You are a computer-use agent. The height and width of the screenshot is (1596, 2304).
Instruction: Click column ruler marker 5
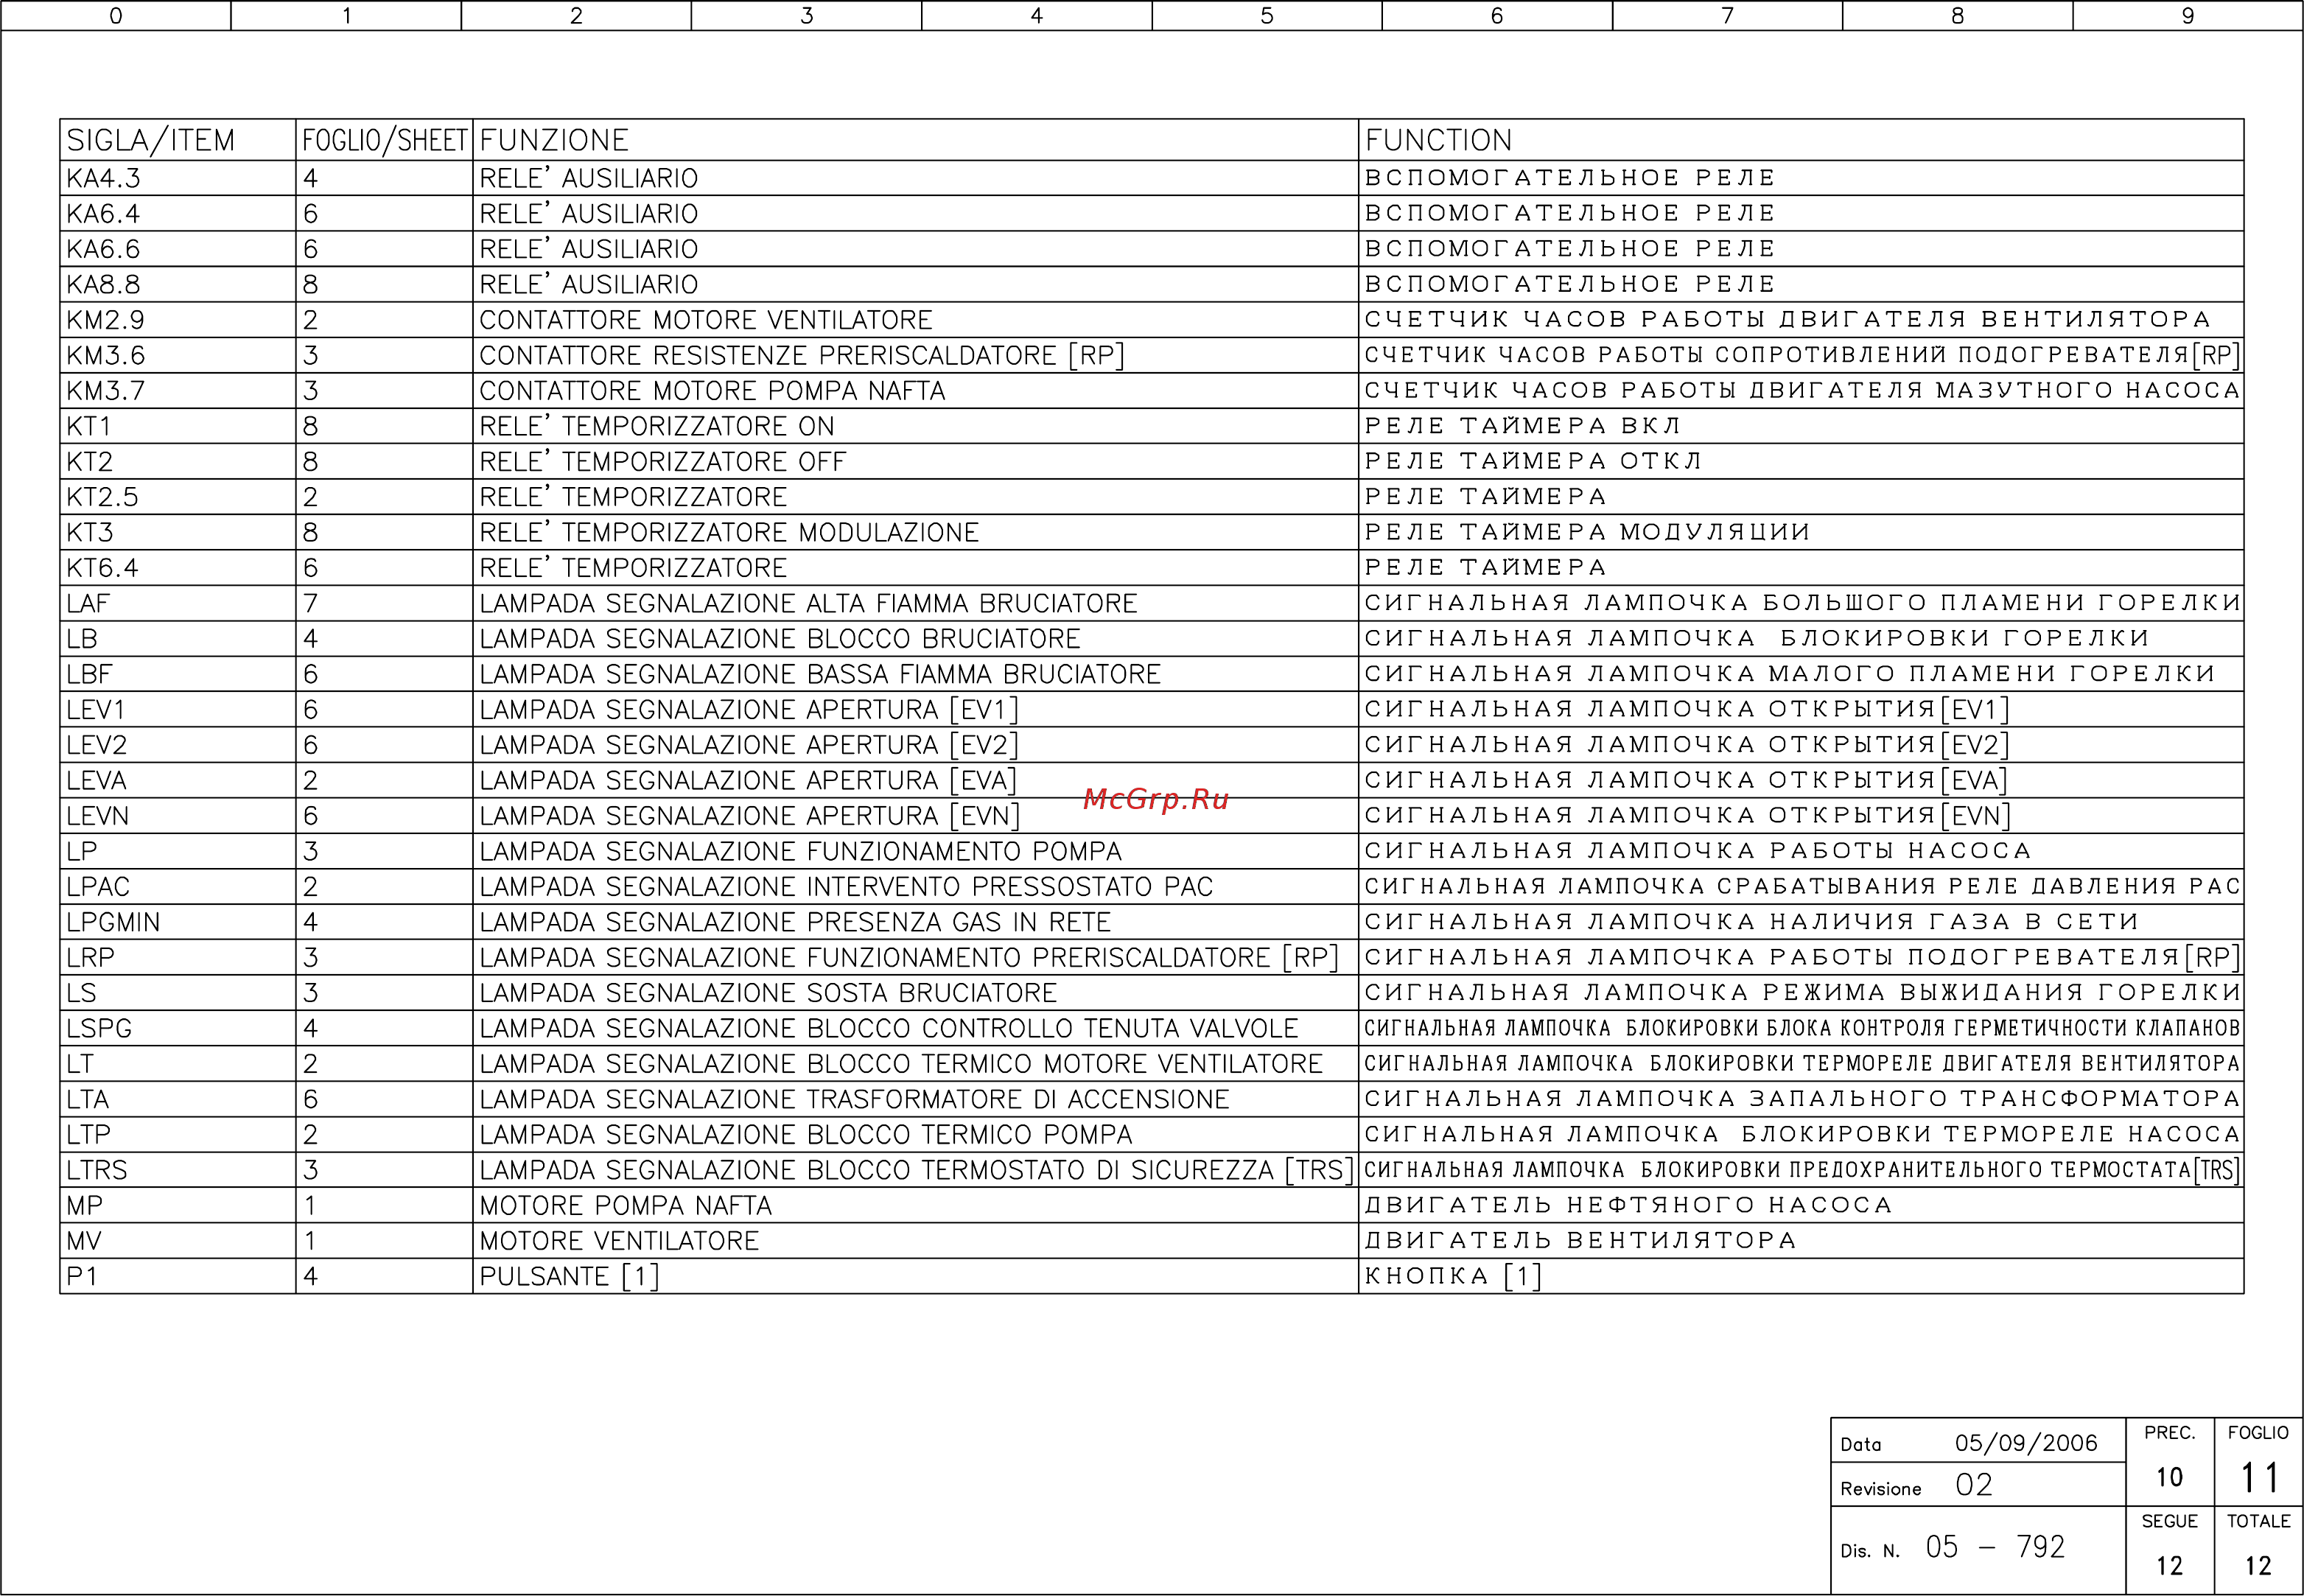pos(1267,16)
